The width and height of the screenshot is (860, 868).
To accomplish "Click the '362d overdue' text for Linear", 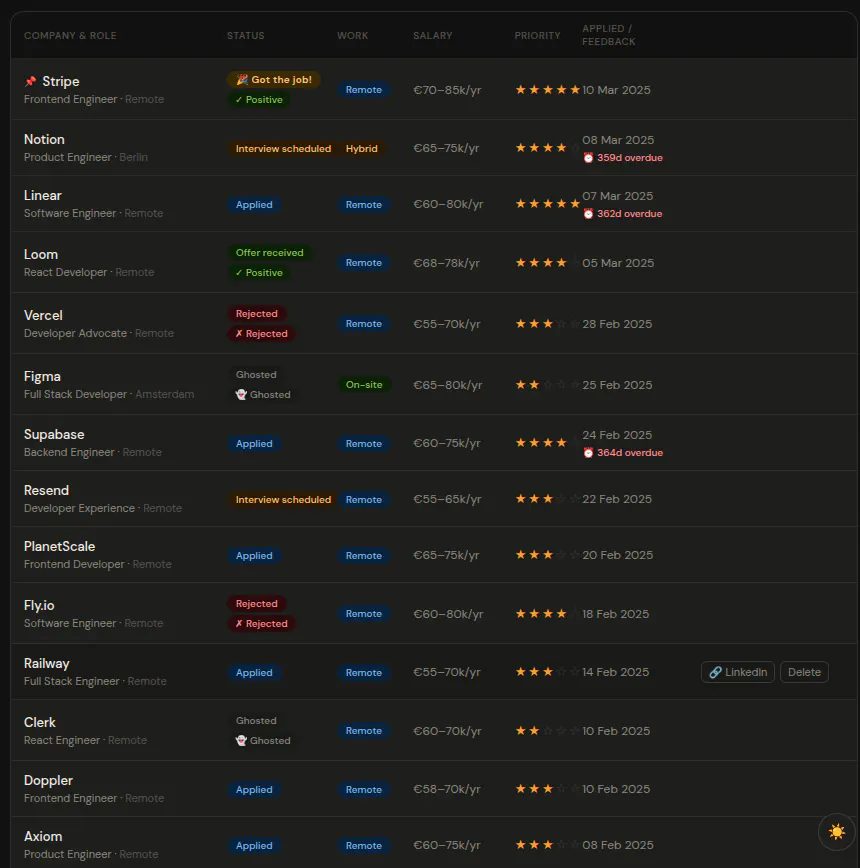I will (x=629, y=214).
